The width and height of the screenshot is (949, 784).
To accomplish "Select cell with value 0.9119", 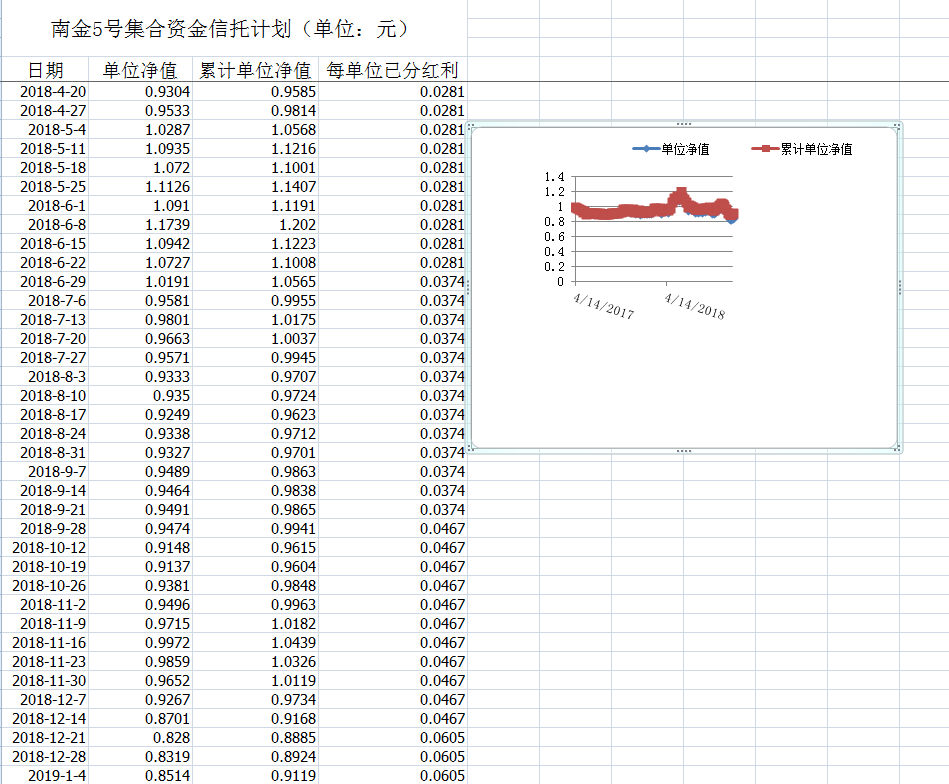I will [x=255, y=776].
